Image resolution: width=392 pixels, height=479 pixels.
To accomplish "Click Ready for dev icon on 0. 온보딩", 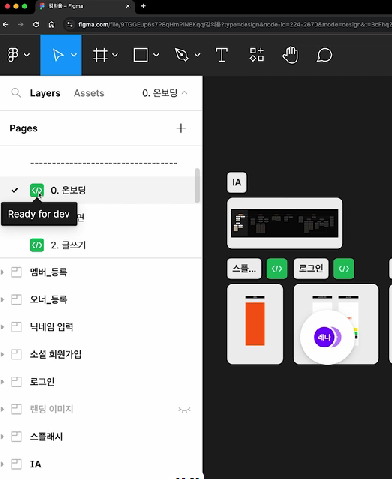I will tap(37, 190).
